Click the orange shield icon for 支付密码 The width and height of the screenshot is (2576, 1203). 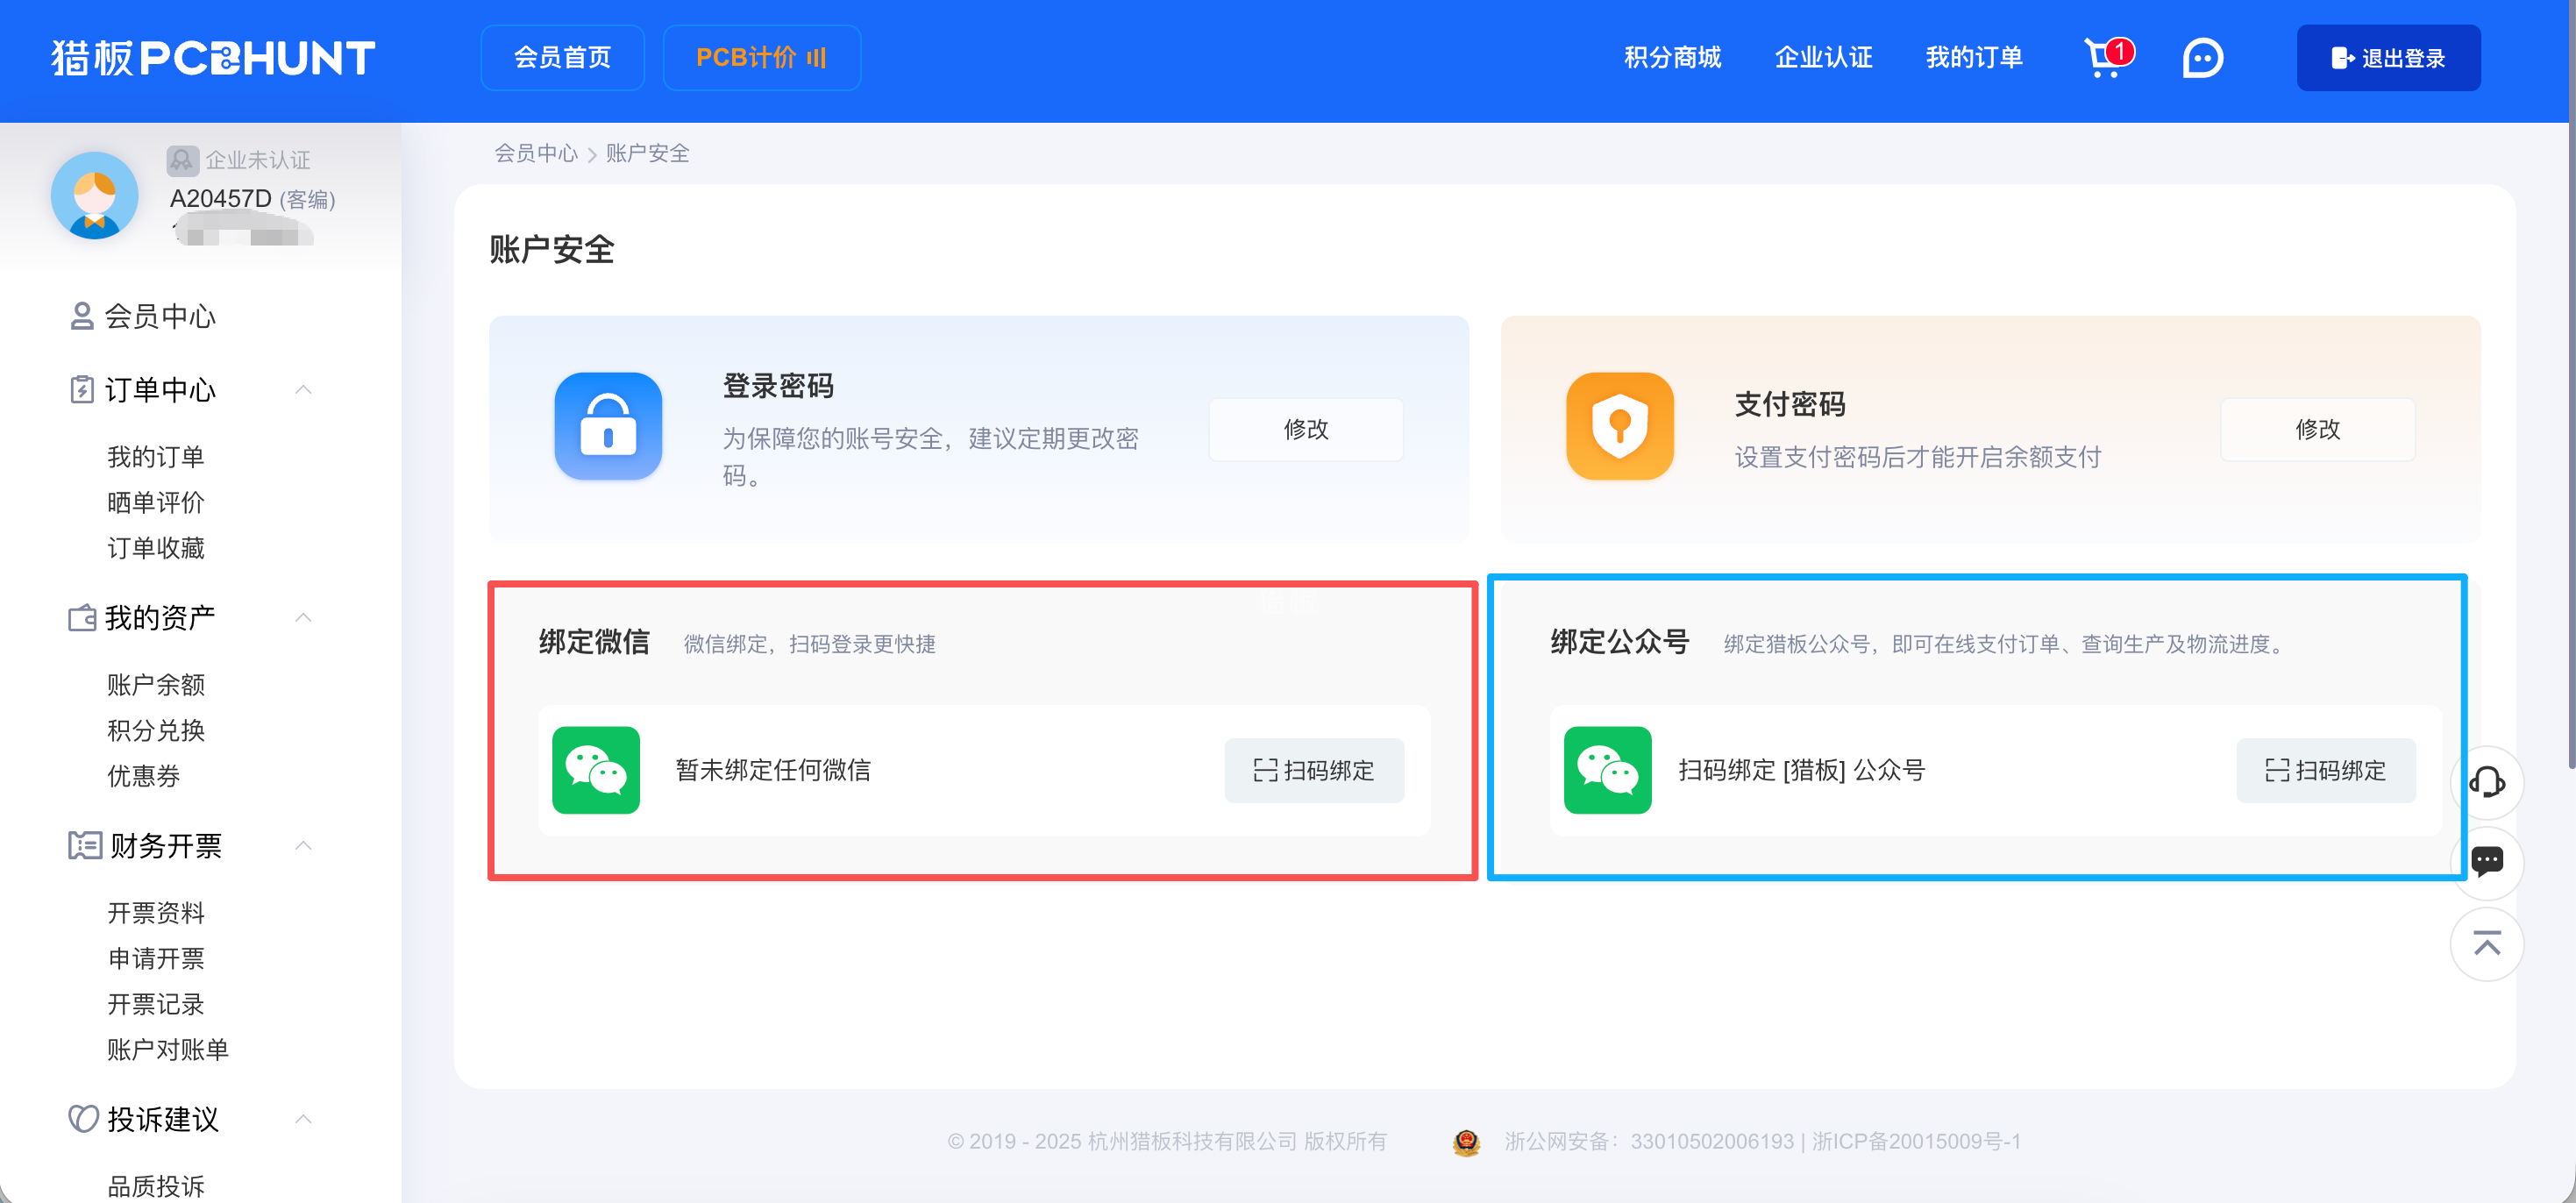[x=1620, y=427]
